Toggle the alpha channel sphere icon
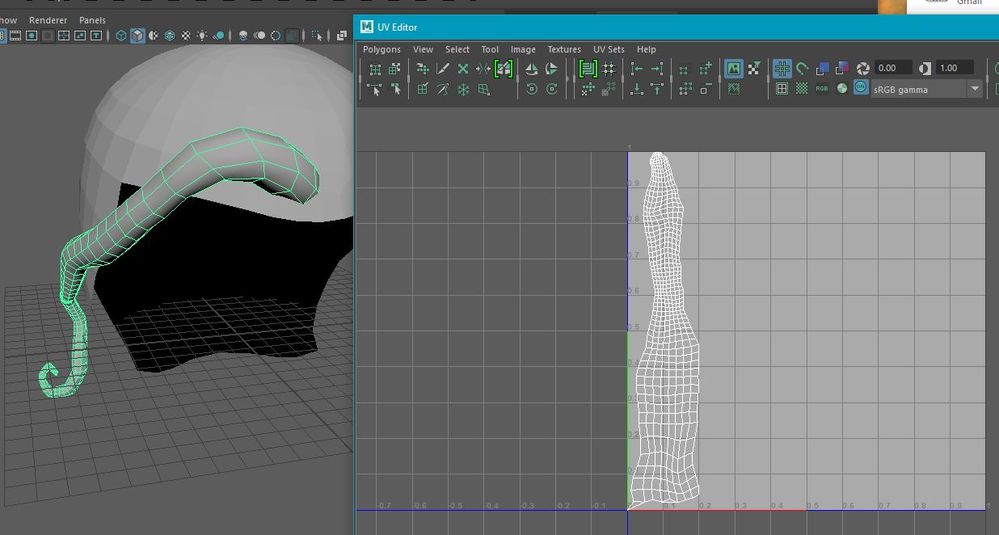The image size is (999, 535). (x=842, y=90)
